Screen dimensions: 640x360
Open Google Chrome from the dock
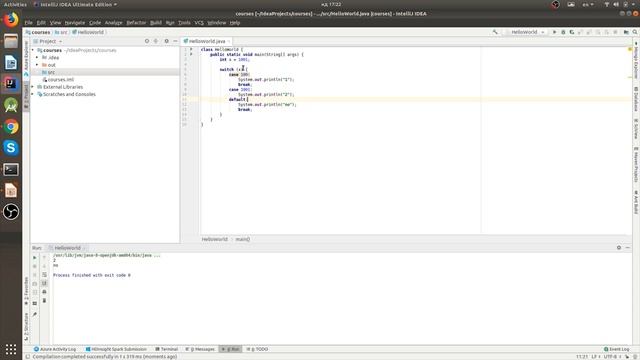tap(11, 127)
